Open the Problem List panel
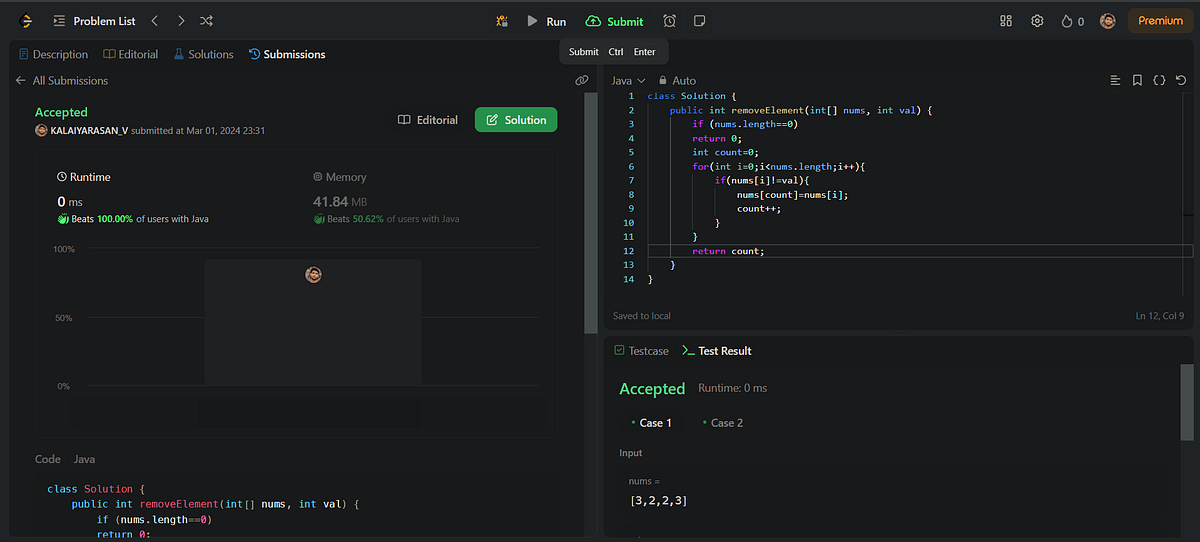The height and width of the screenshot is (542, 1200). click(95, 21)
